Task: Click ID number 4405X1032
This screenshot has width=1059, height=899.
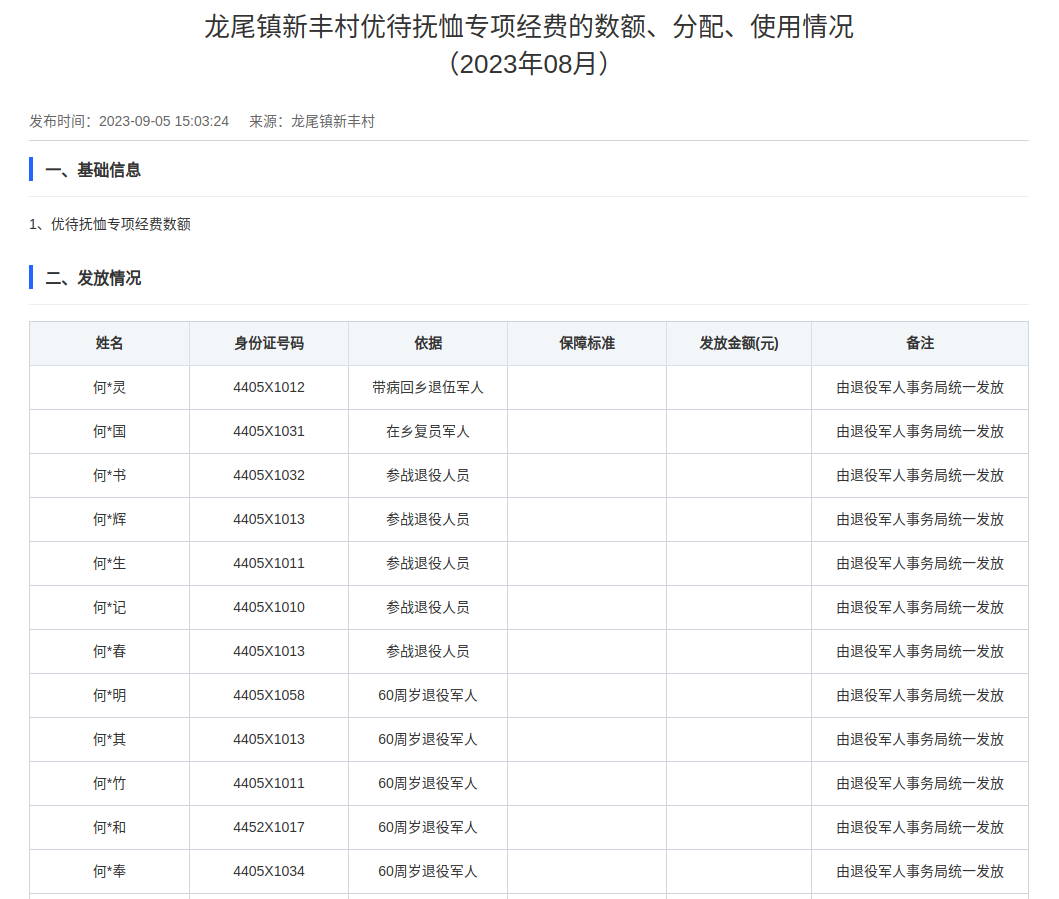Action: pyautogui.click(x=269, y=476)
